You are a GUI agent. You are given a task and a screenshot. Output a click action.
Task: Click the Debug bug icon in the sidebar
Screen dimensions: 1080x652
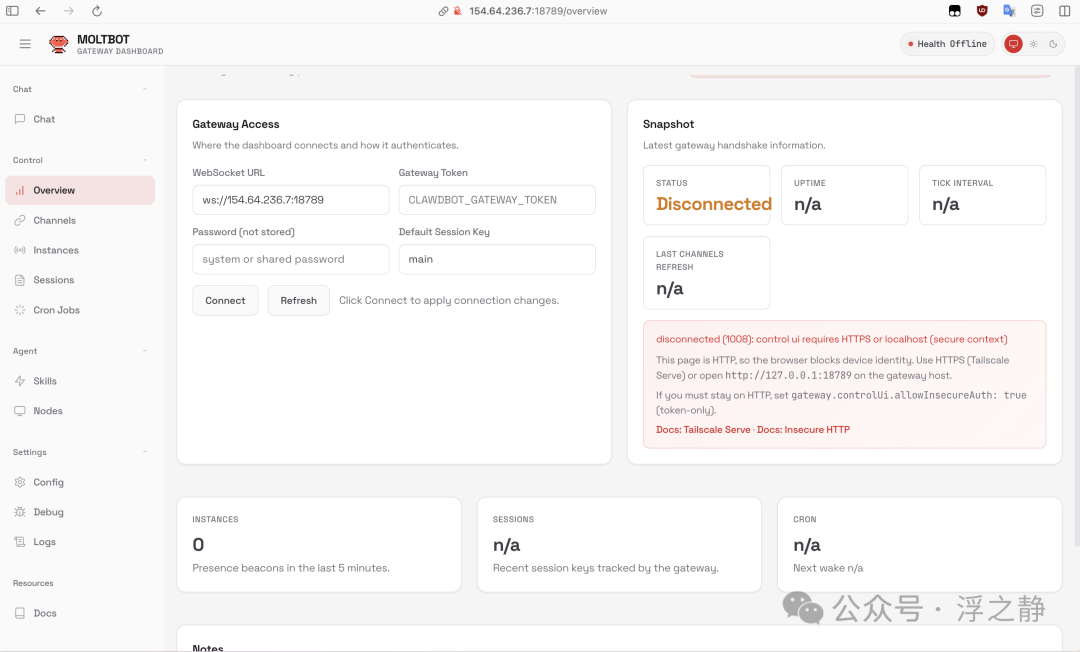pyautogui.click(x=20, y=512)
